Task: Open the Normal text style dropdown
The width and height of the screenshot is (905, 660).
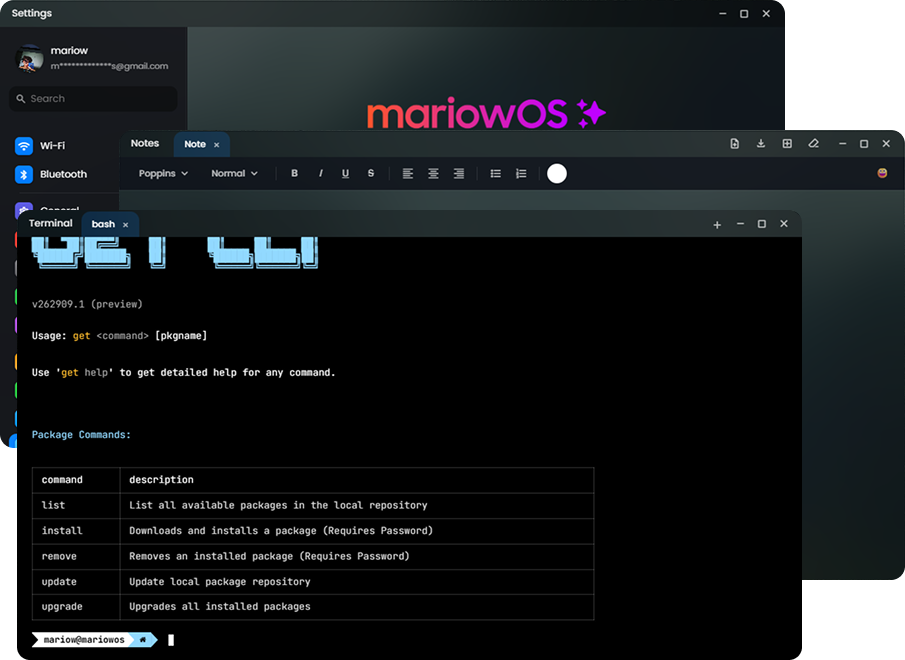Action: click(234, 173)
